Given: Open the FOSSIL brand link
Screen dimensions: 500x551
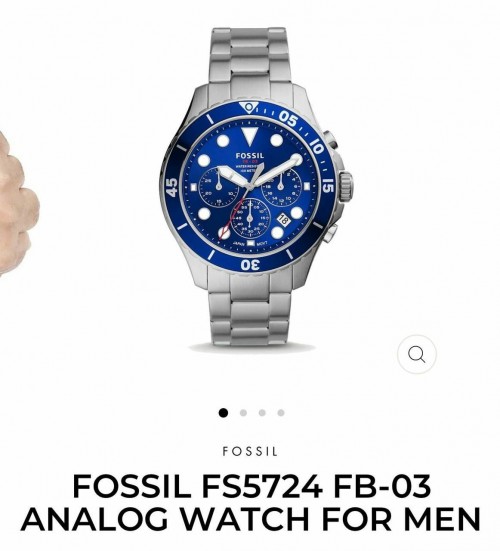Looking at the screenshot, I should pyautogui.click(x=250, y=451).
